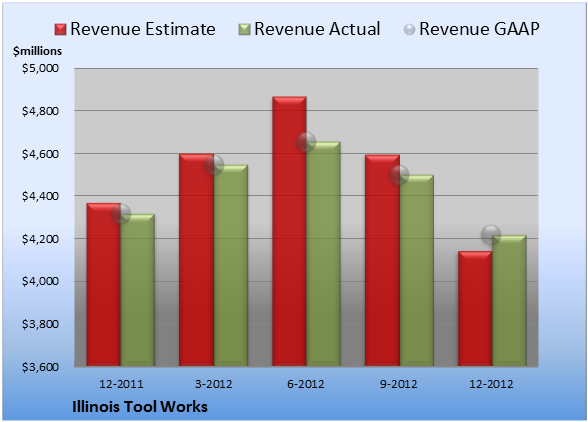The height and width of the screenshot is (422, 588).
Task: Select the red estimate bar for 3-2012
Action: pyautogui.click(x=196, y=260)
